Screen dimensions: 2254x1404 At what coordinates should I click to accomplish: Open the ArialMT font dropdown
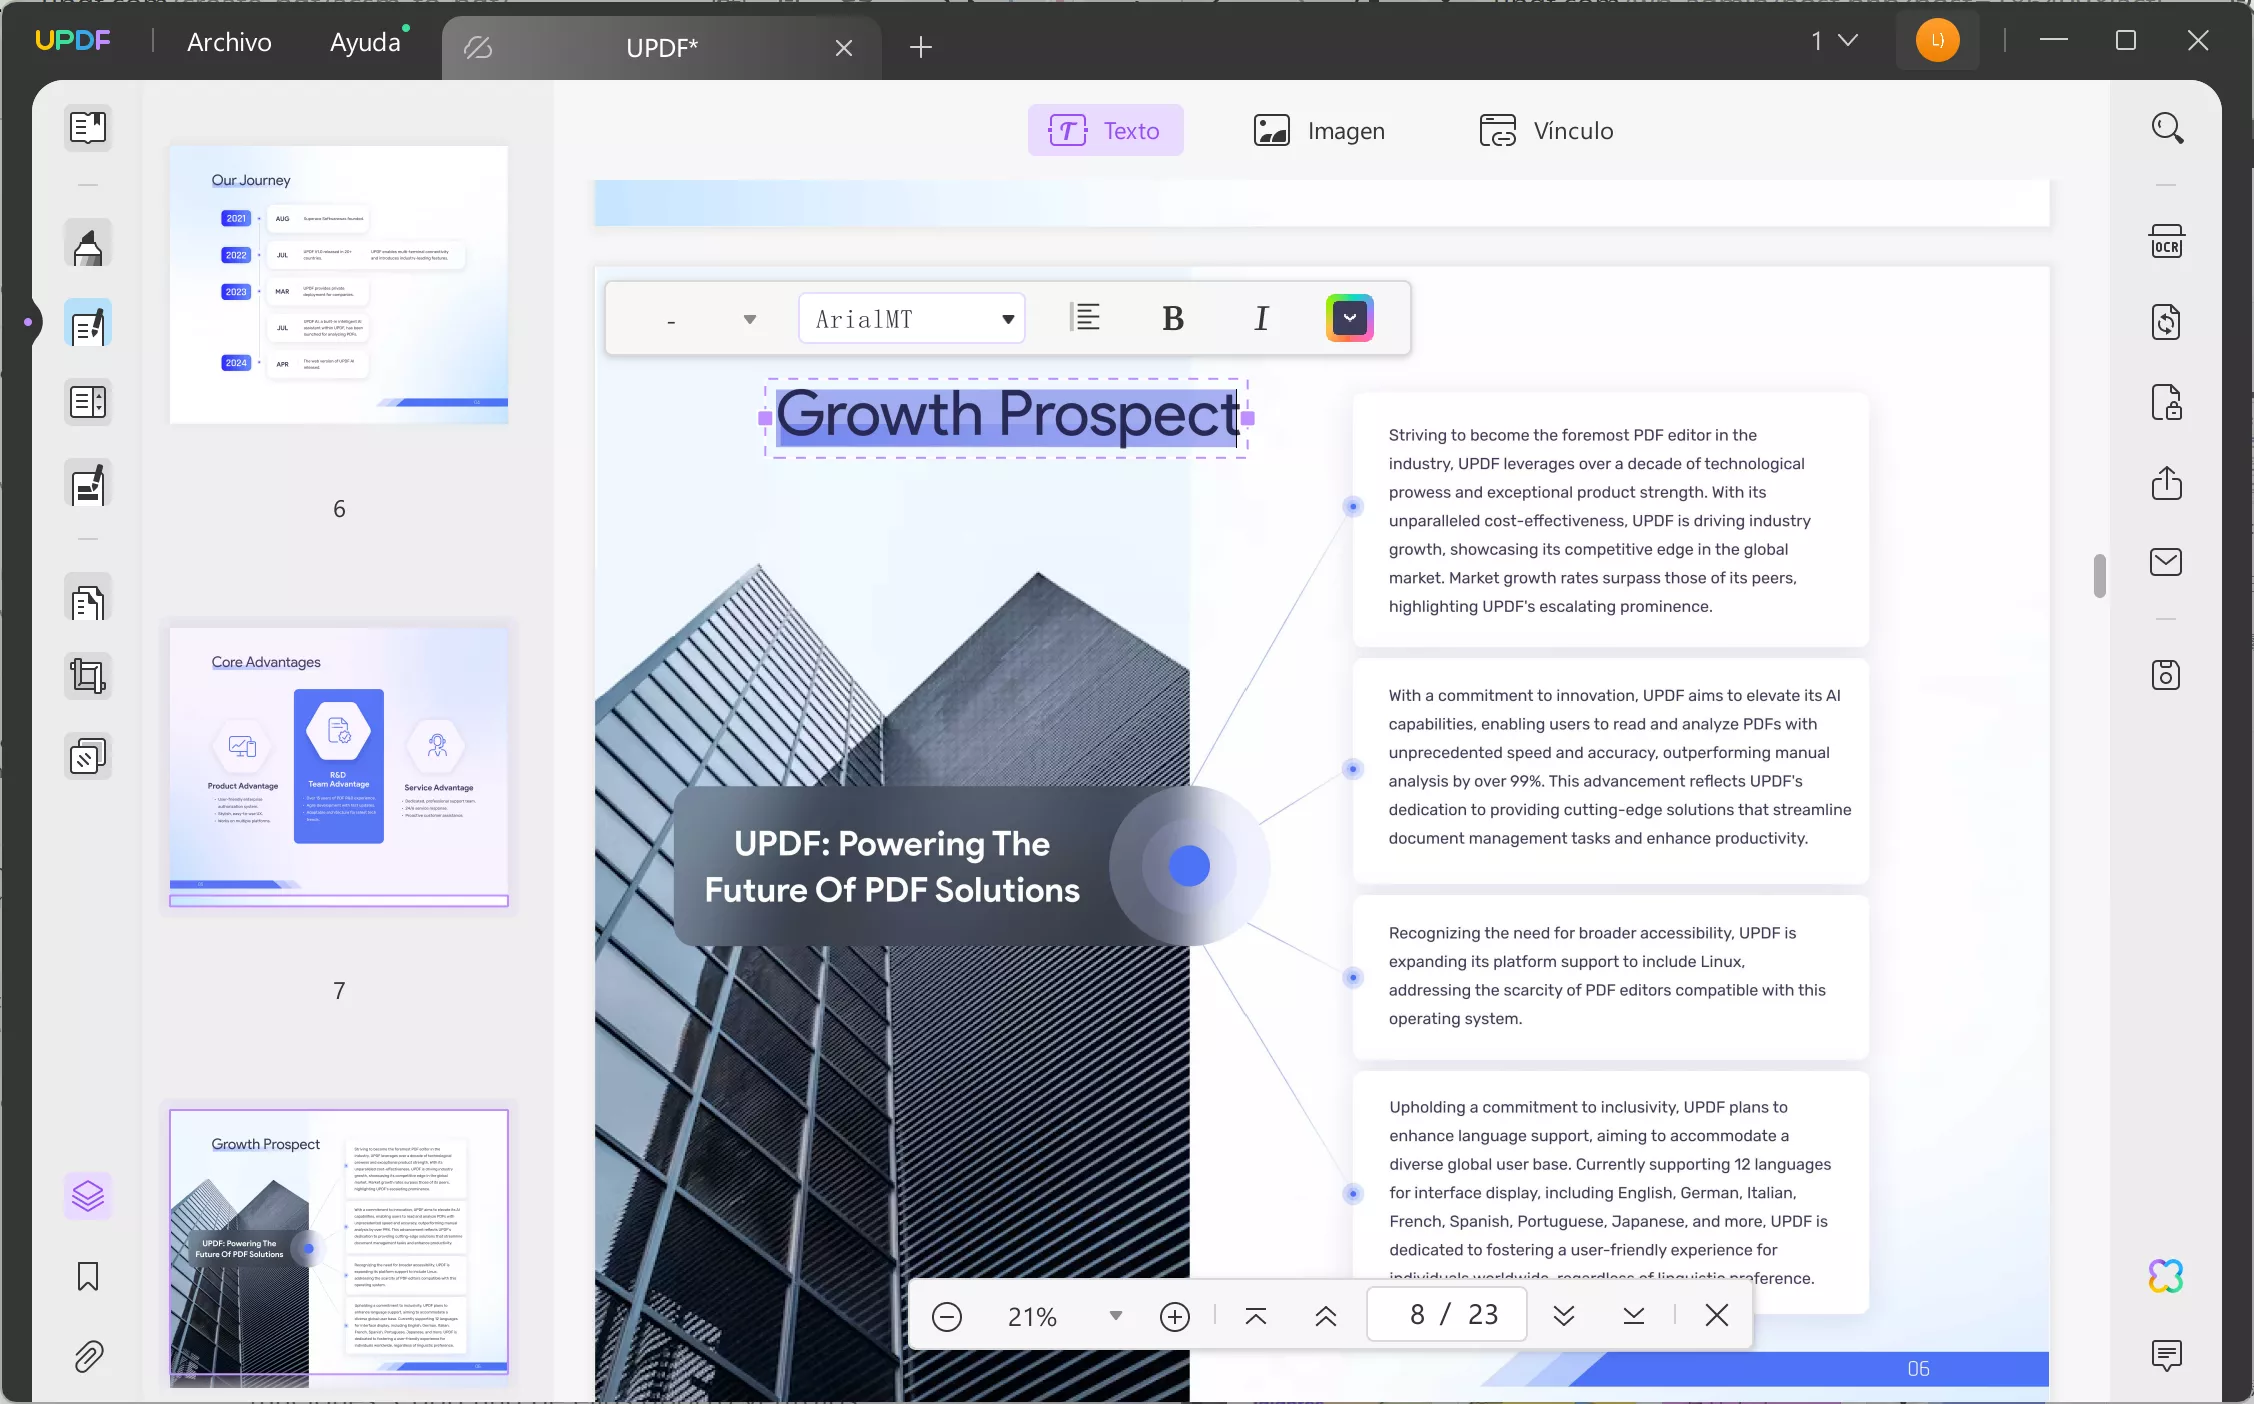pos(912,319)
